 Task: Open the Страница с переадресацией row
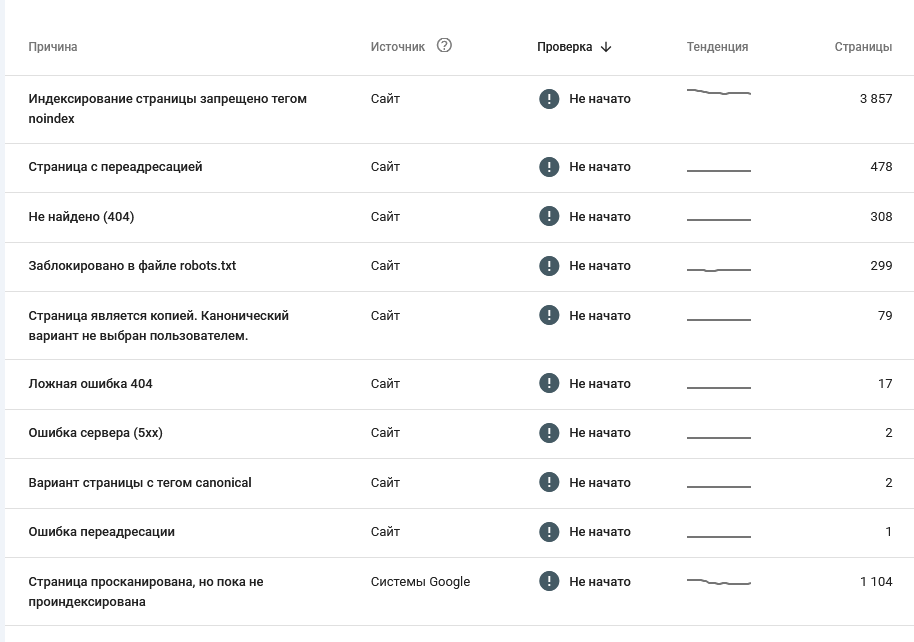pyautogui.click(x=116, y=167)
